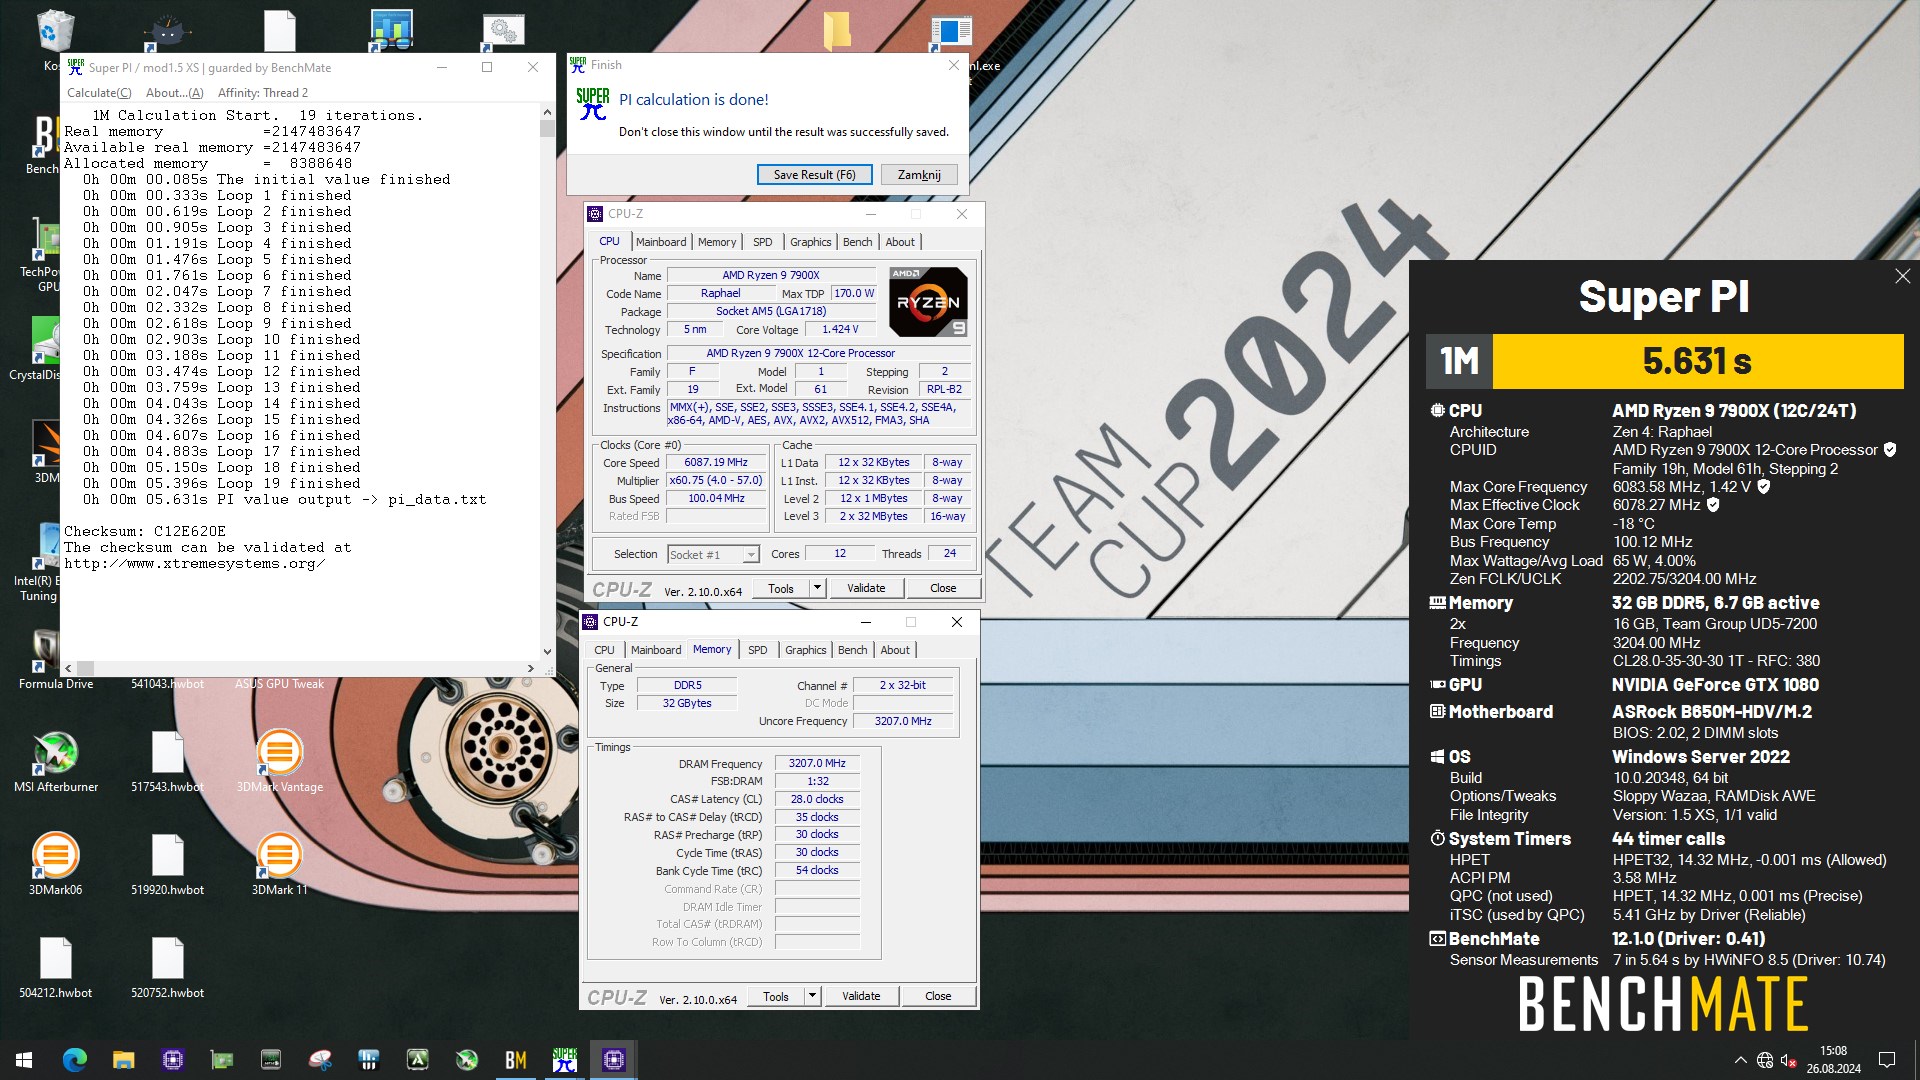Open the Snipping Tool taskbar icon

pyautogui.click(x=319, y=1059)
